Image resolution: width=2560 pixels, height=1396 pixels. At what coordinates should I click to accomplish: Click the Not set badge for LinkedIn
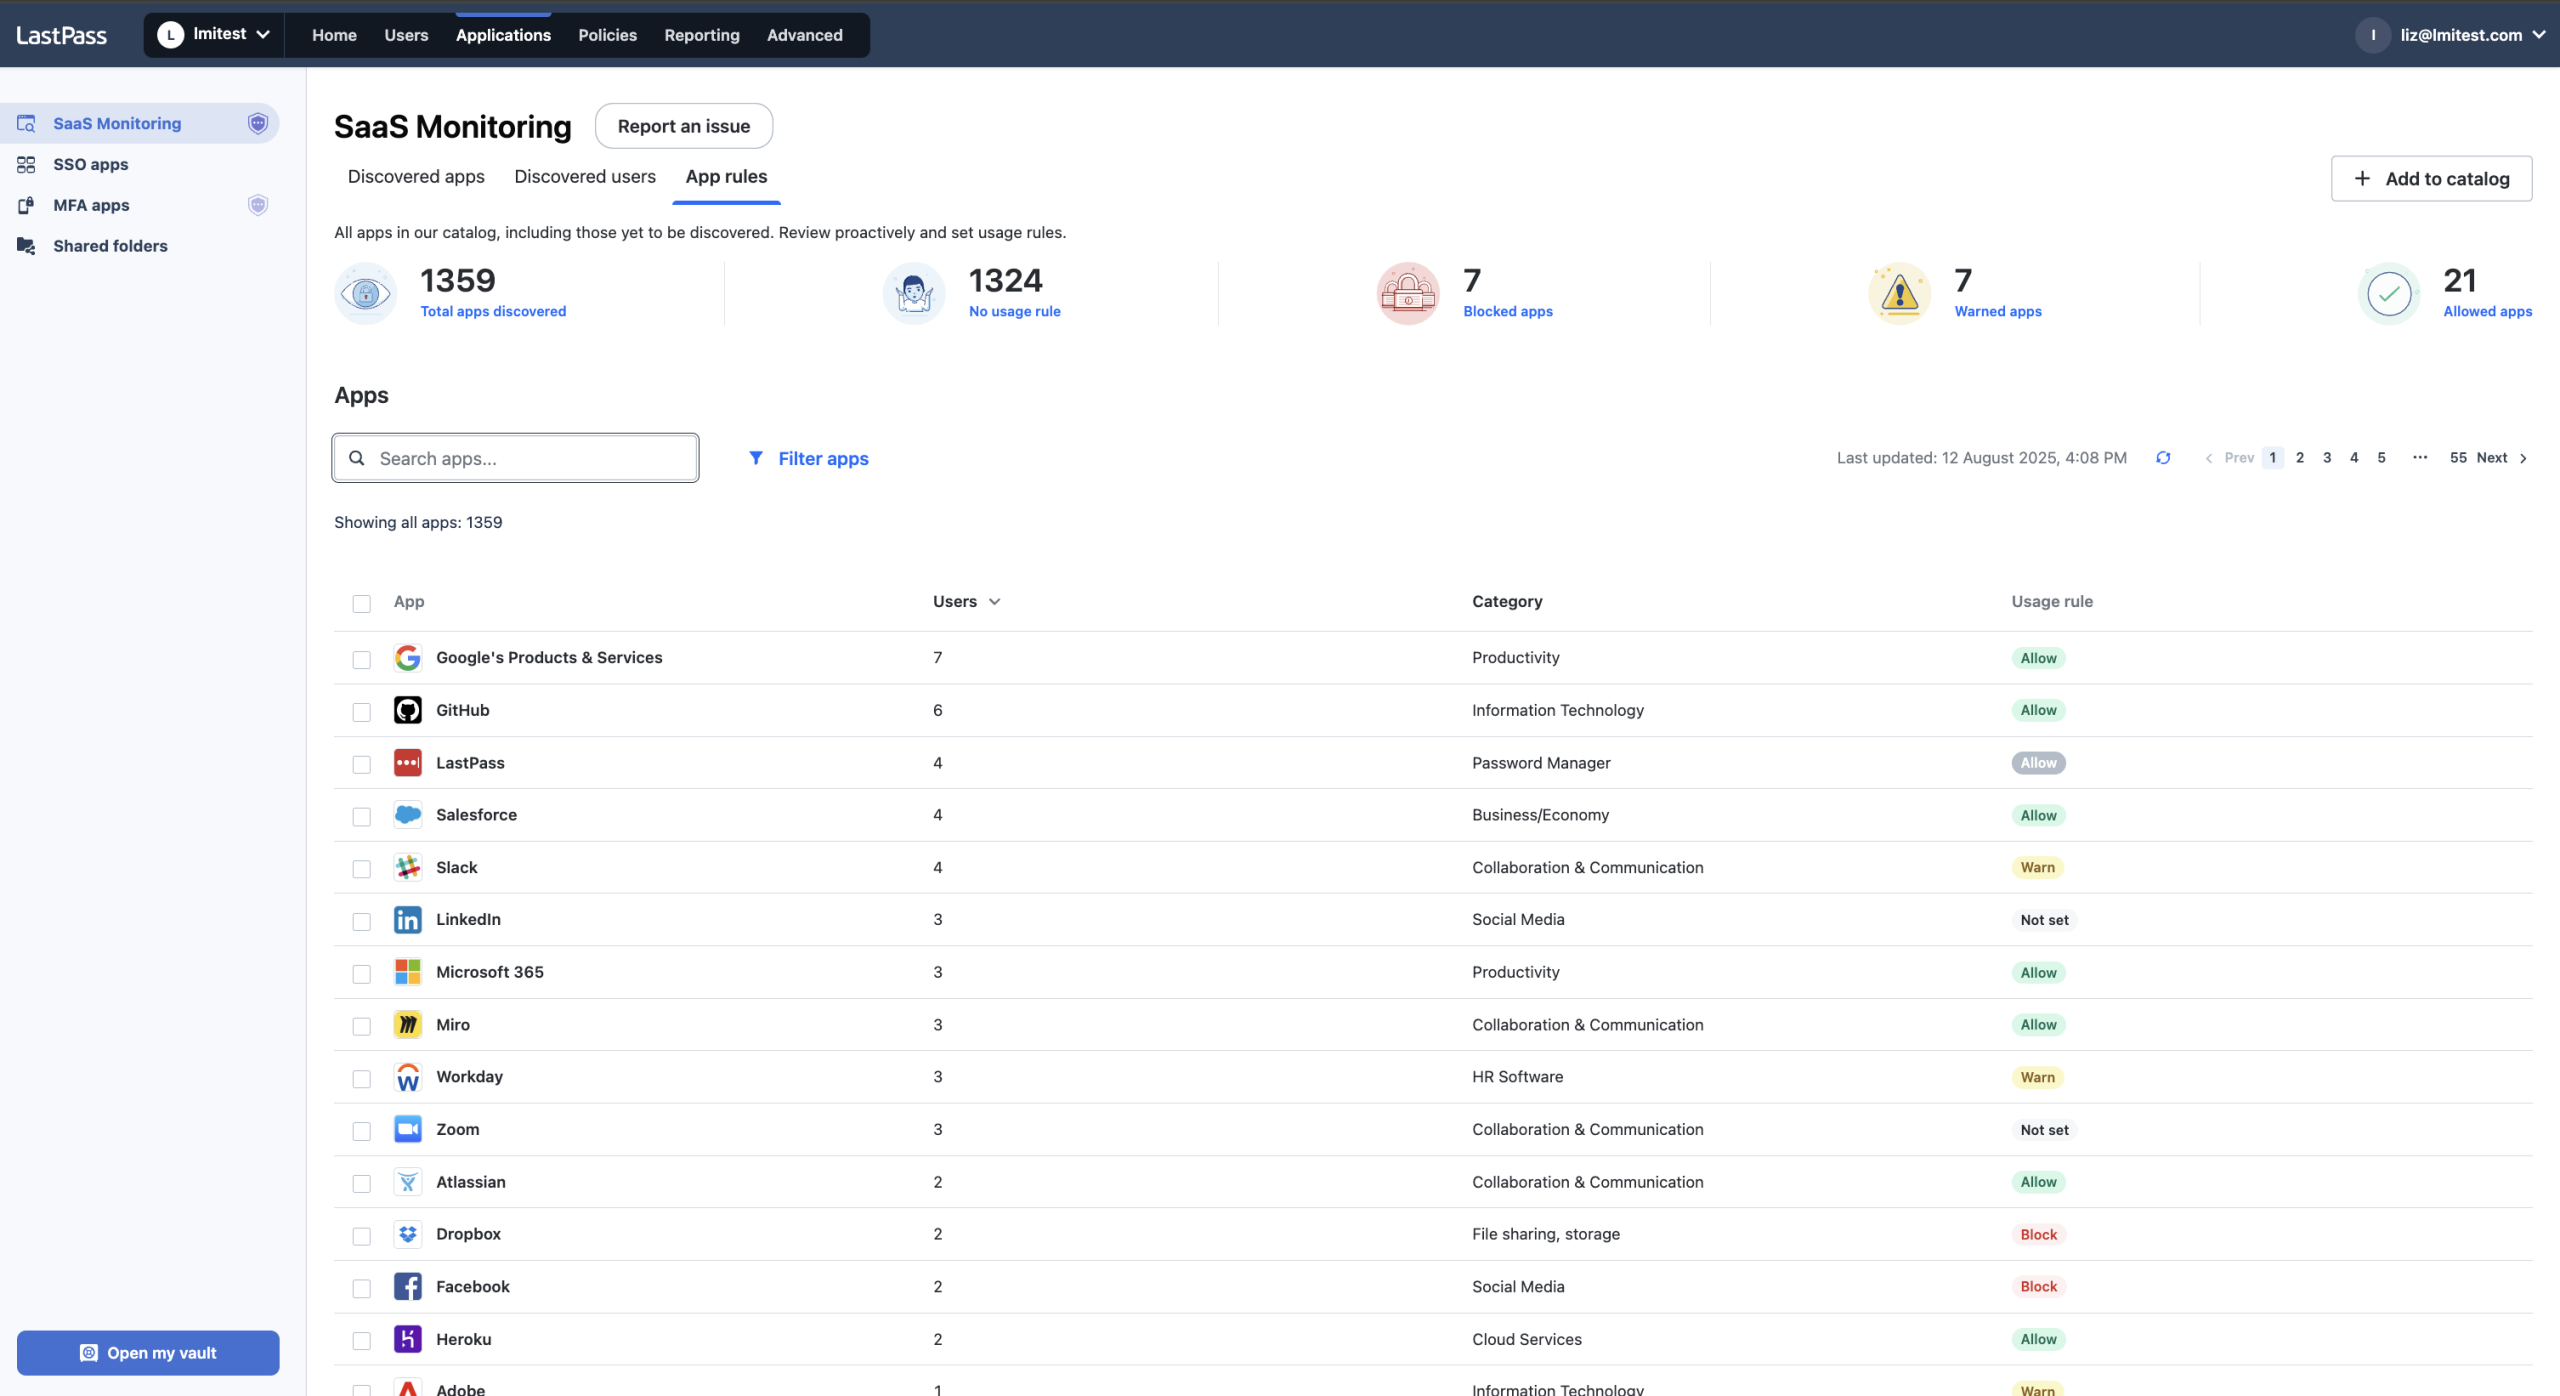[2044, 920]
